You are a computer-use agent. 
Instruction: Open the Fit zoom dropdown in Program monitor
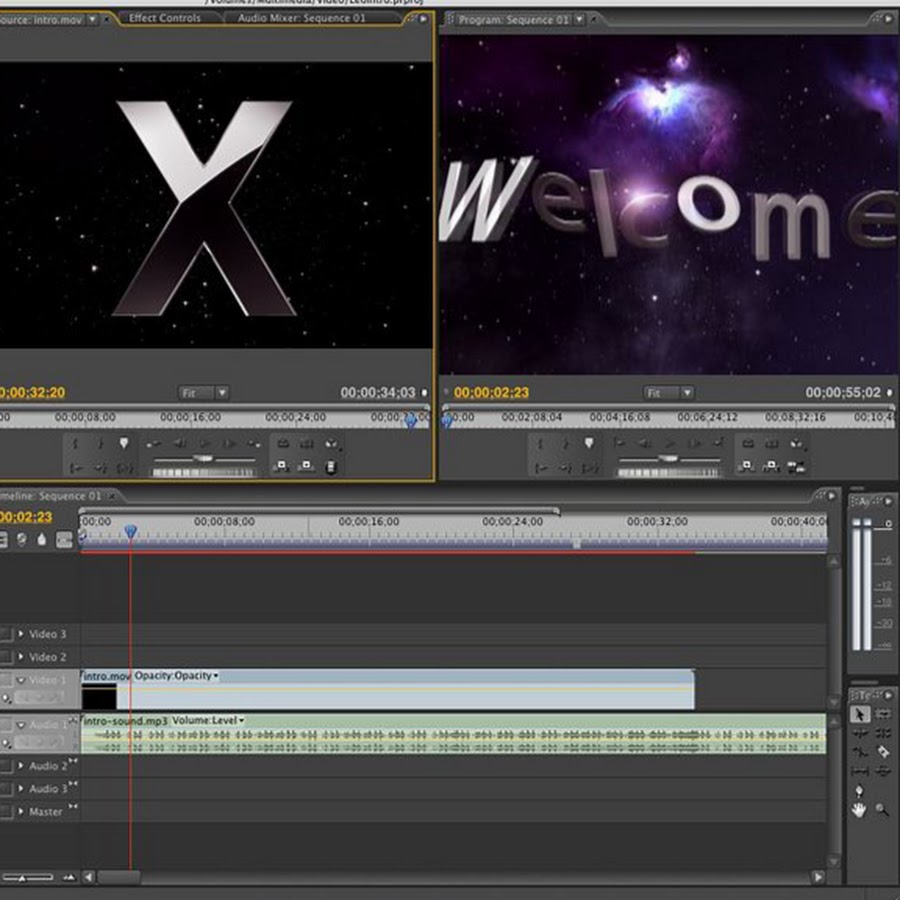[666, 393]
